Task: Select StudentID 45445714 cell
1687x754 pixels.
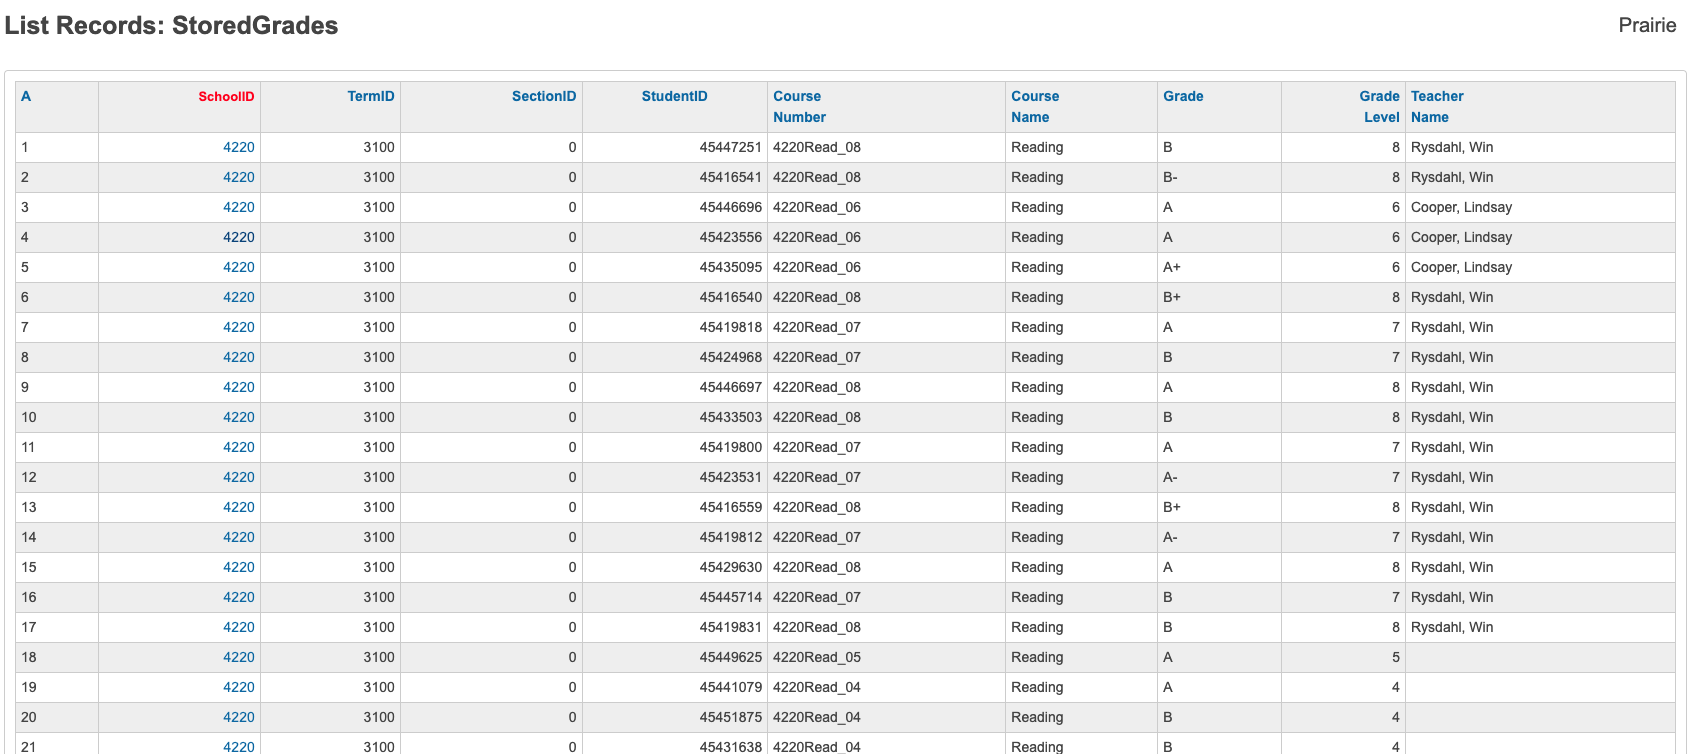Action: pyautogui.click(x=675, y=597)
